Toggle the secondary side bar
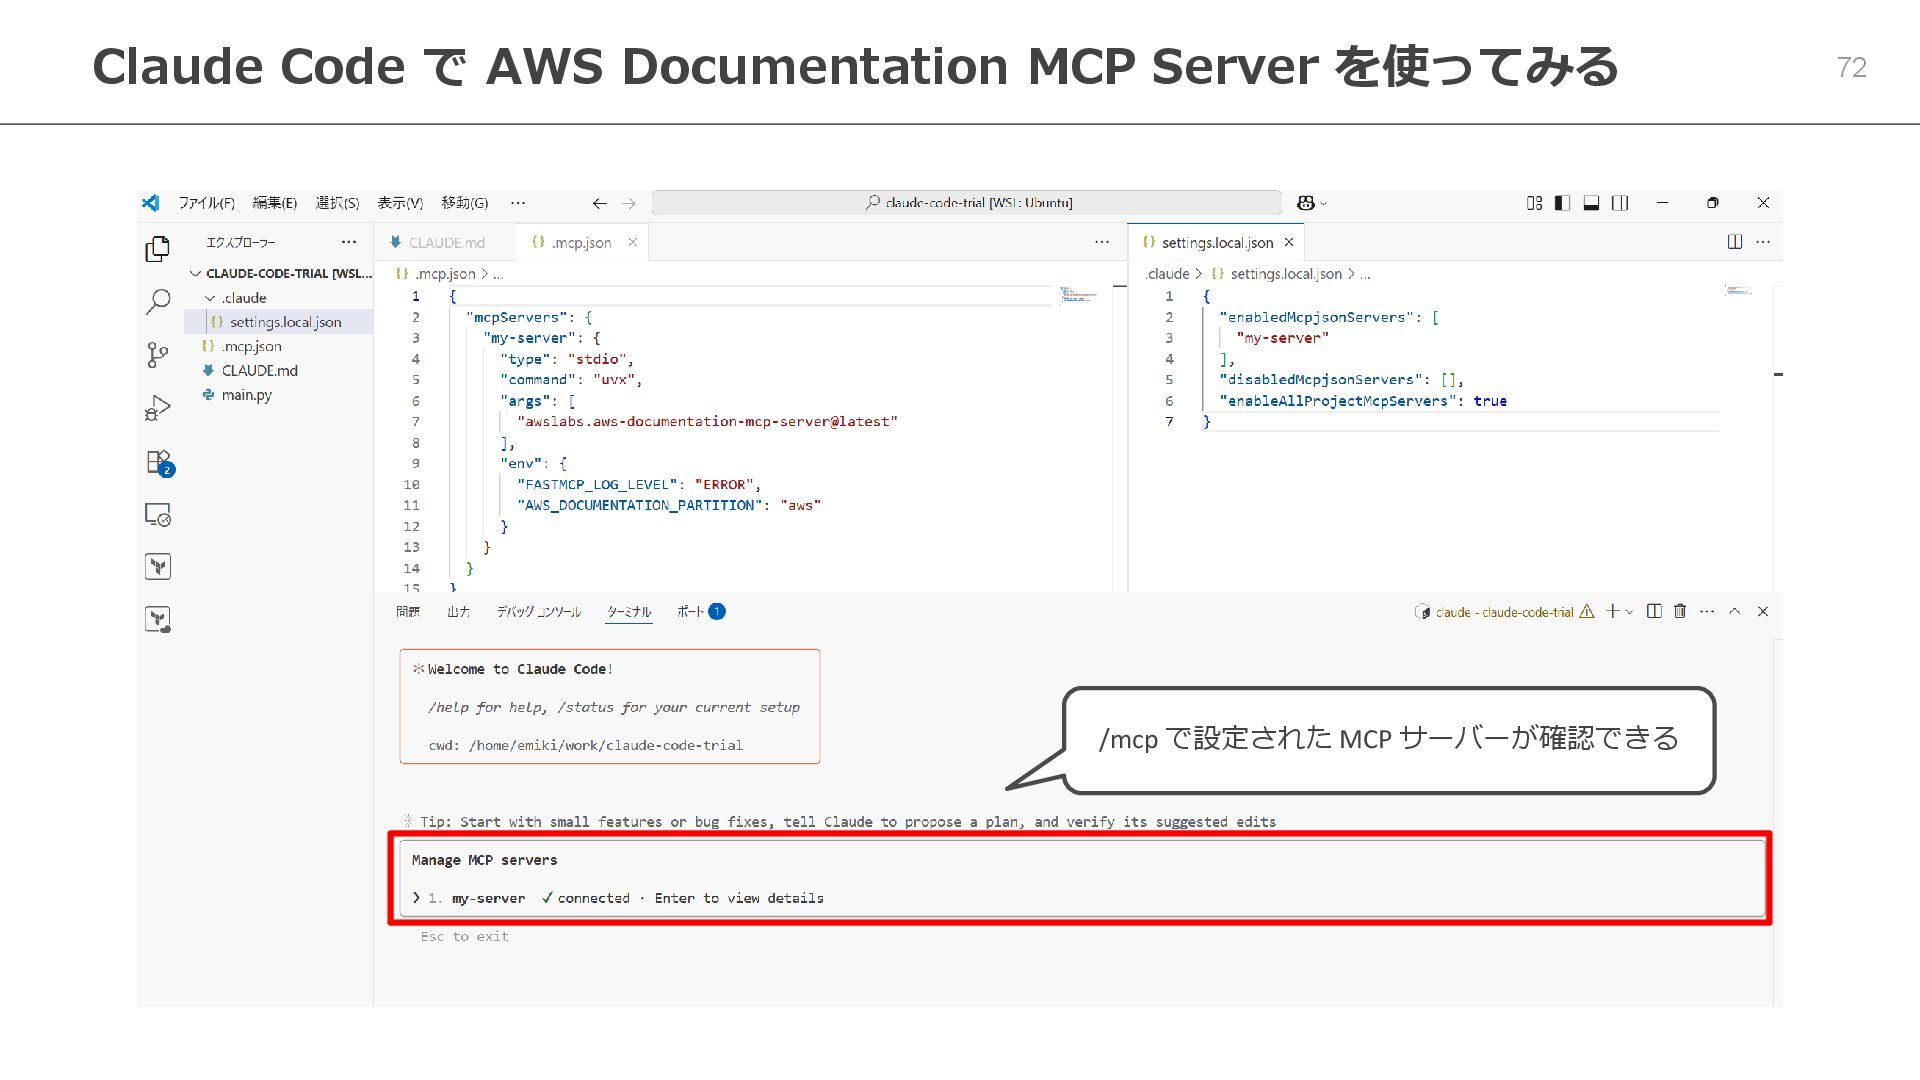The width and height of the screenshot is (1920, 1080). (1620, 203)
